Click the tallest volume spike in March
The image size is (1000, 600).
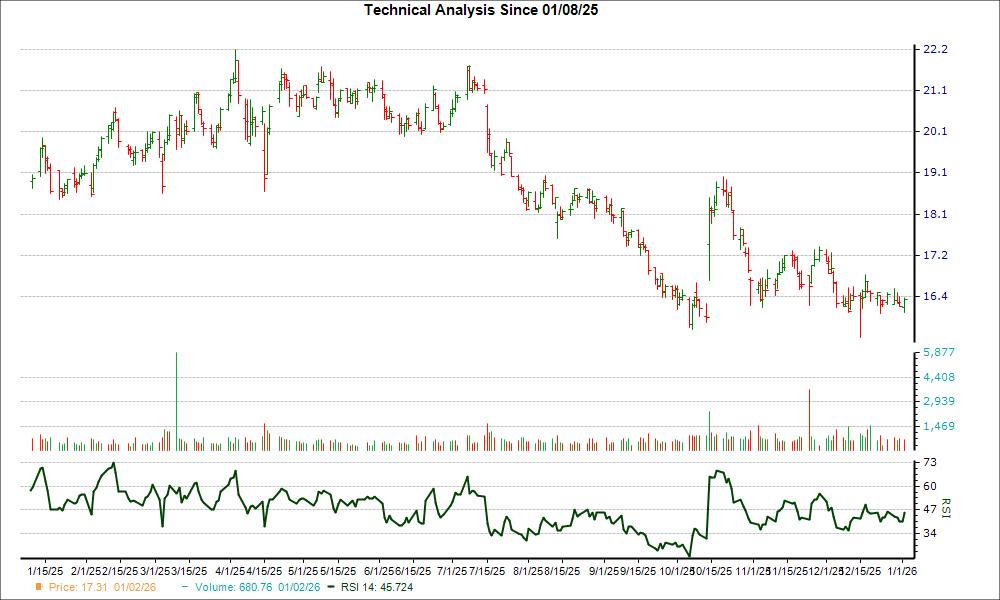click(x=177, y=400)
